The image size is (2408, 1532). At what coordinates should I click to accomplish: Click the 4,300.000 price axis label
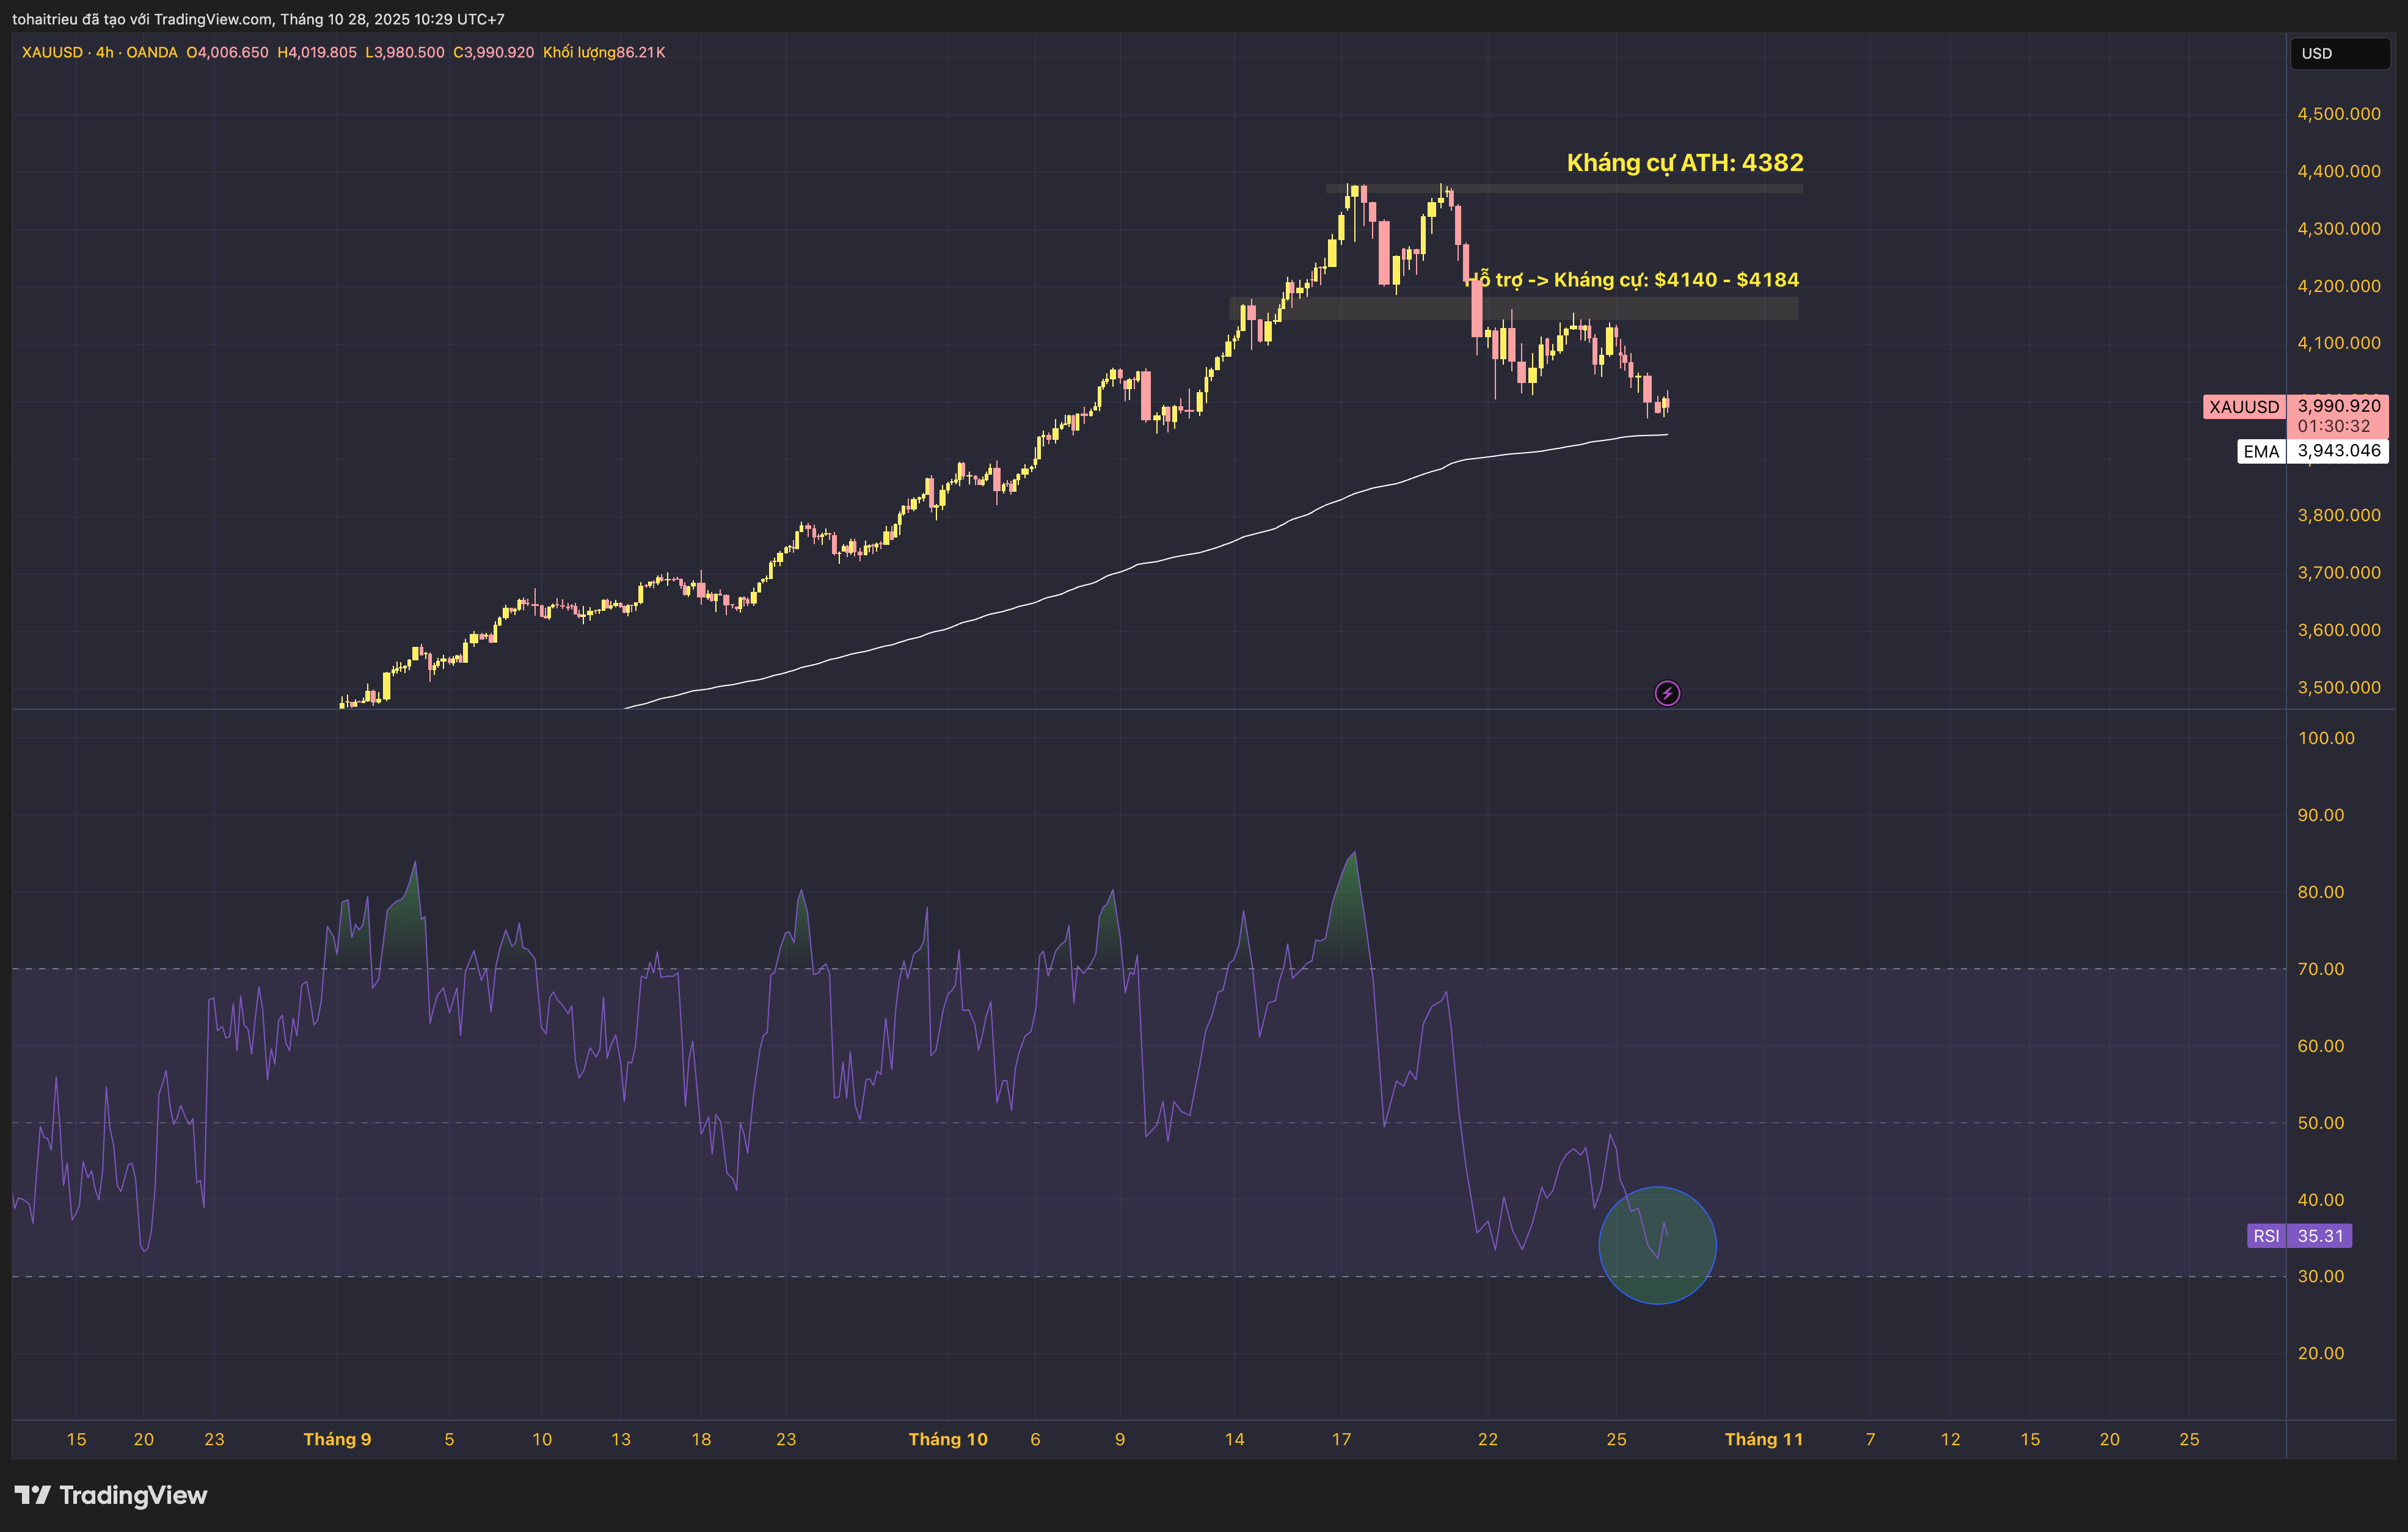coord(2339,229)
